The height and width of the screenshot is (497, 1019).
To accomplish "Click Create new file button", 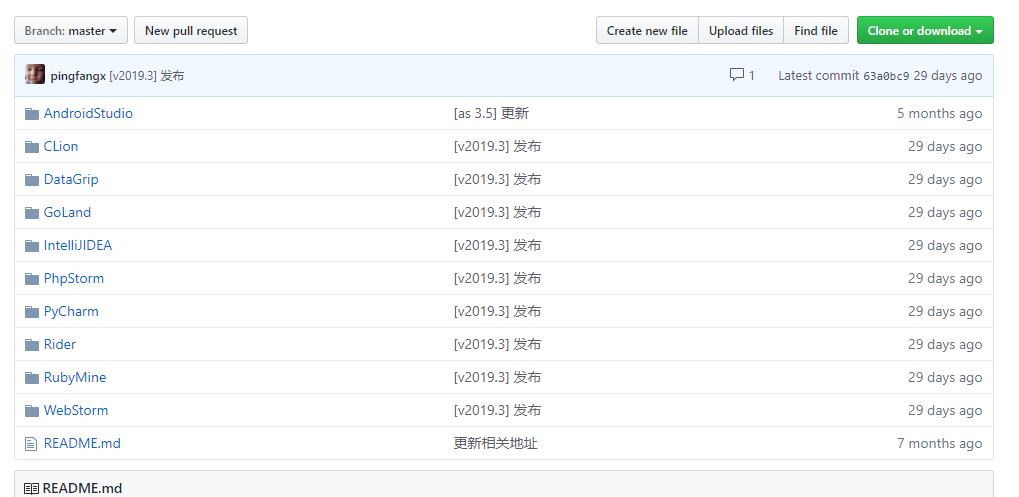I will click(x=647, y=31).
